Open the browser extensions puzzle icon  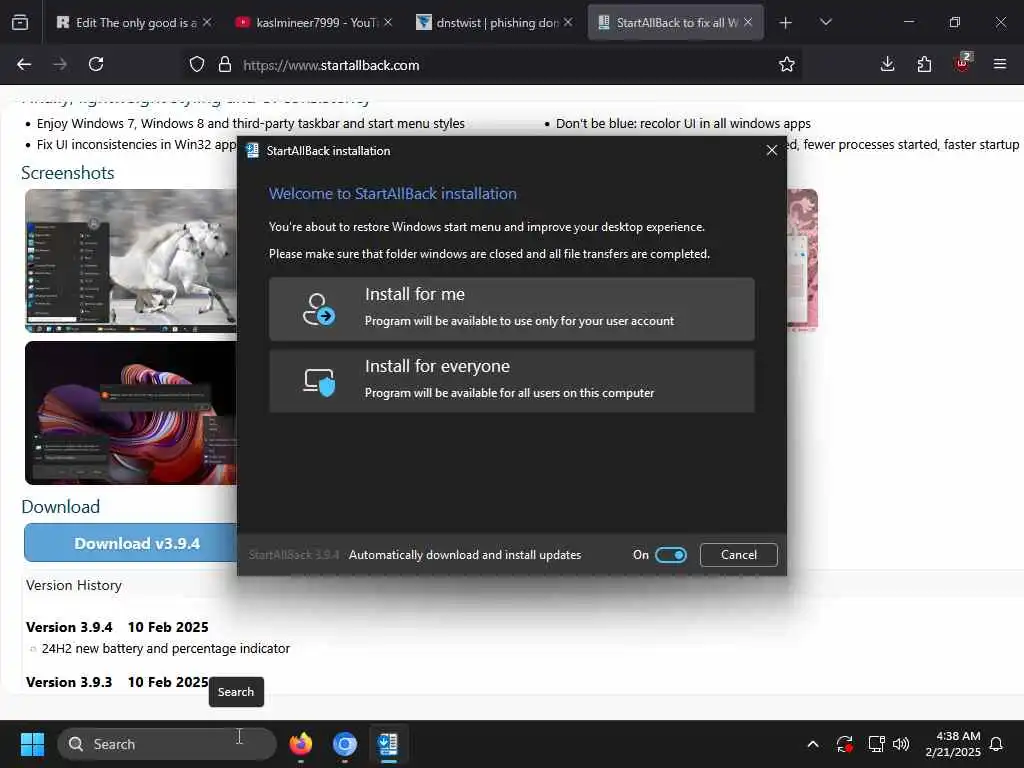[x=925, y=65]
